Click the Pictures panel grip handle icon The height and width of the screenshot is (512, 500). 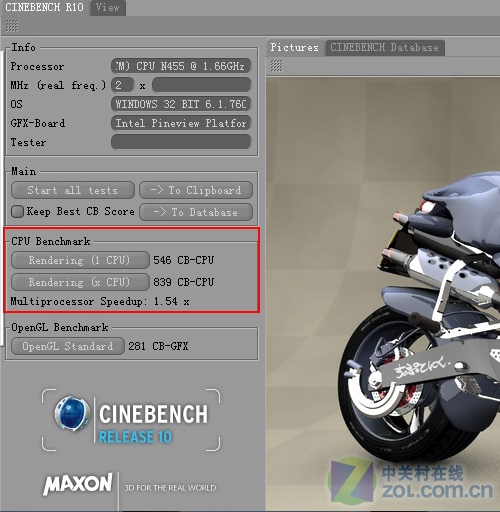tap(277, 66)
